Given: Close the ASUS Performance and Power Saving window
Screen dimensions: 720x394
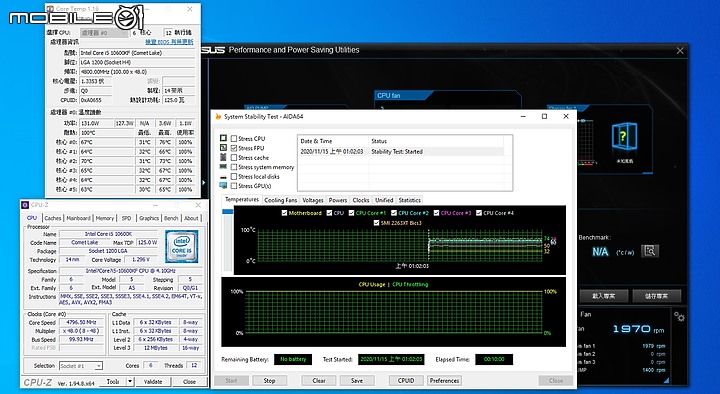Looking at the screenshot, I should 680,51.
